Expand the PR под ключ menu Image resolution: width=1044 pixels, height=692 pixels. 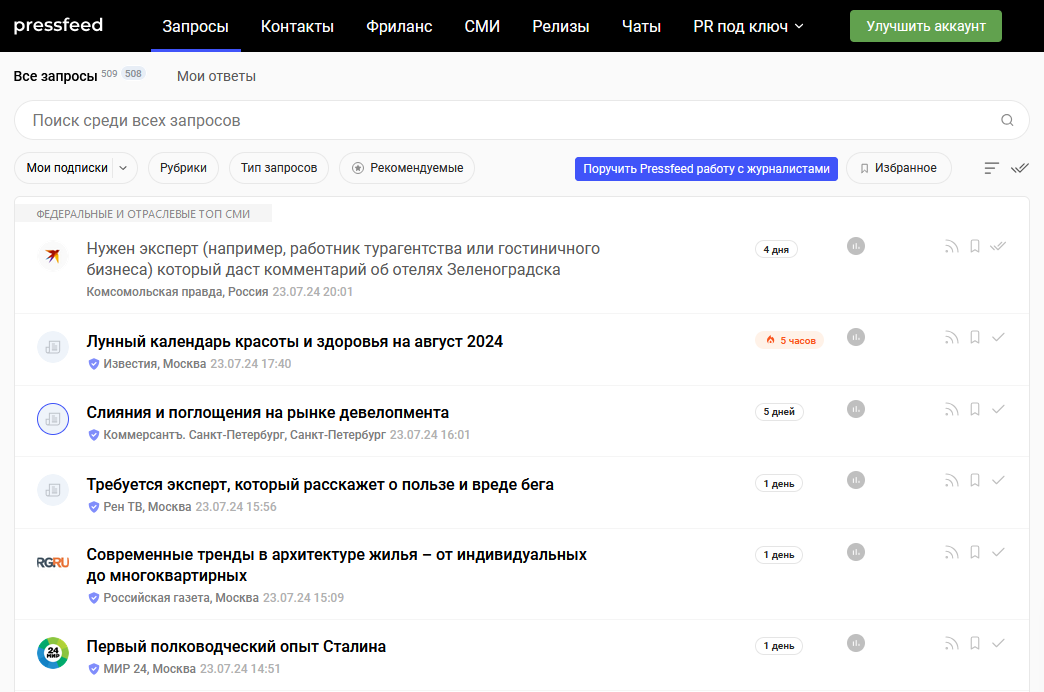(748, 26)
